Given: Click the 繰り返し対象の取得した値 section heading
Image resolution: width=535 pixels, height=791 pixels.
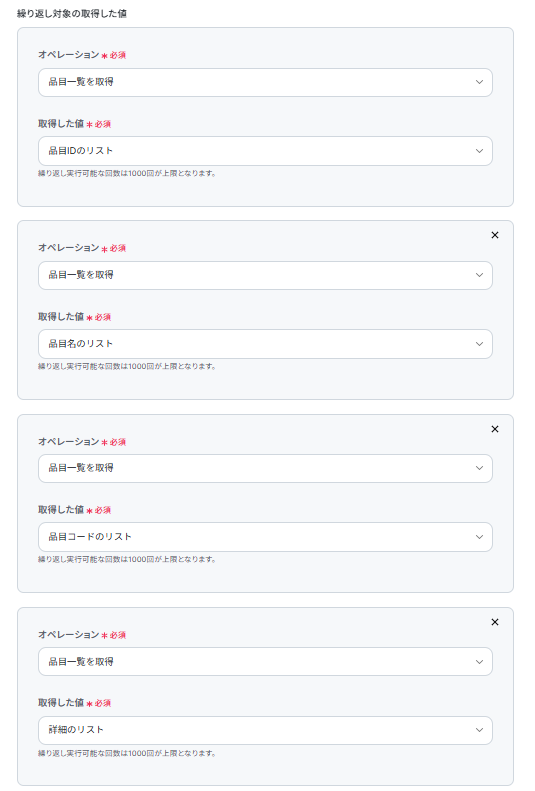Looking at the screenshot, I should [x=72, y=14].
